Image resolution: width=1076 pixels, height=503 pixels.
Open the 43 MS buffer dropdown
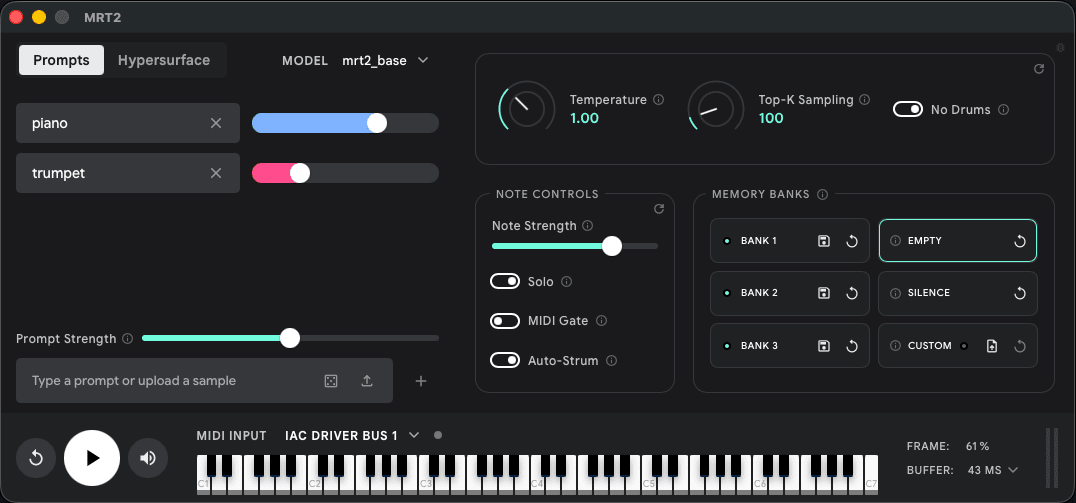coord(992,470)
